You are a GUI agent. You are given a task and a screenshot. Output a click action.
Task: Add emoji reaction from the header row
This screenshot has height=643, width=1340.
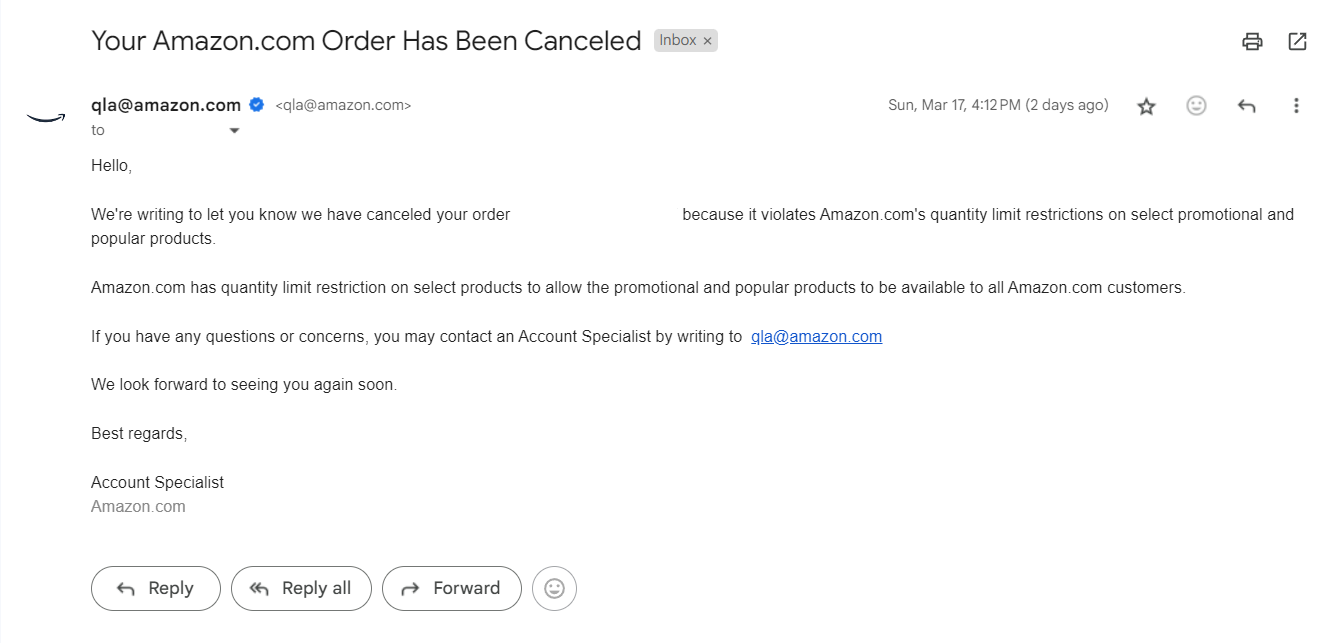click(x=1196, y=106)
